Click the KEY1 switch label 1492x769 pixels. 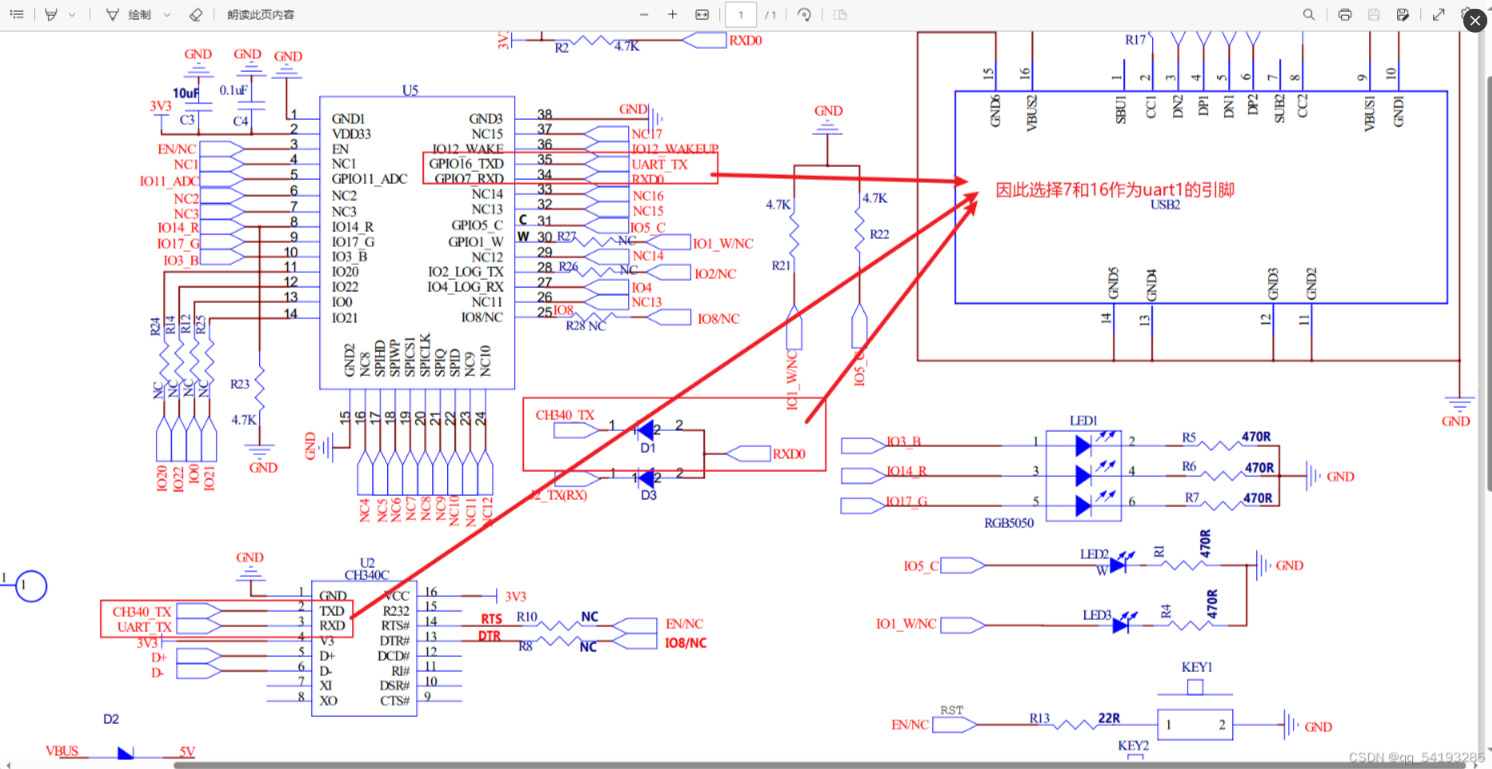[1197, 667]
